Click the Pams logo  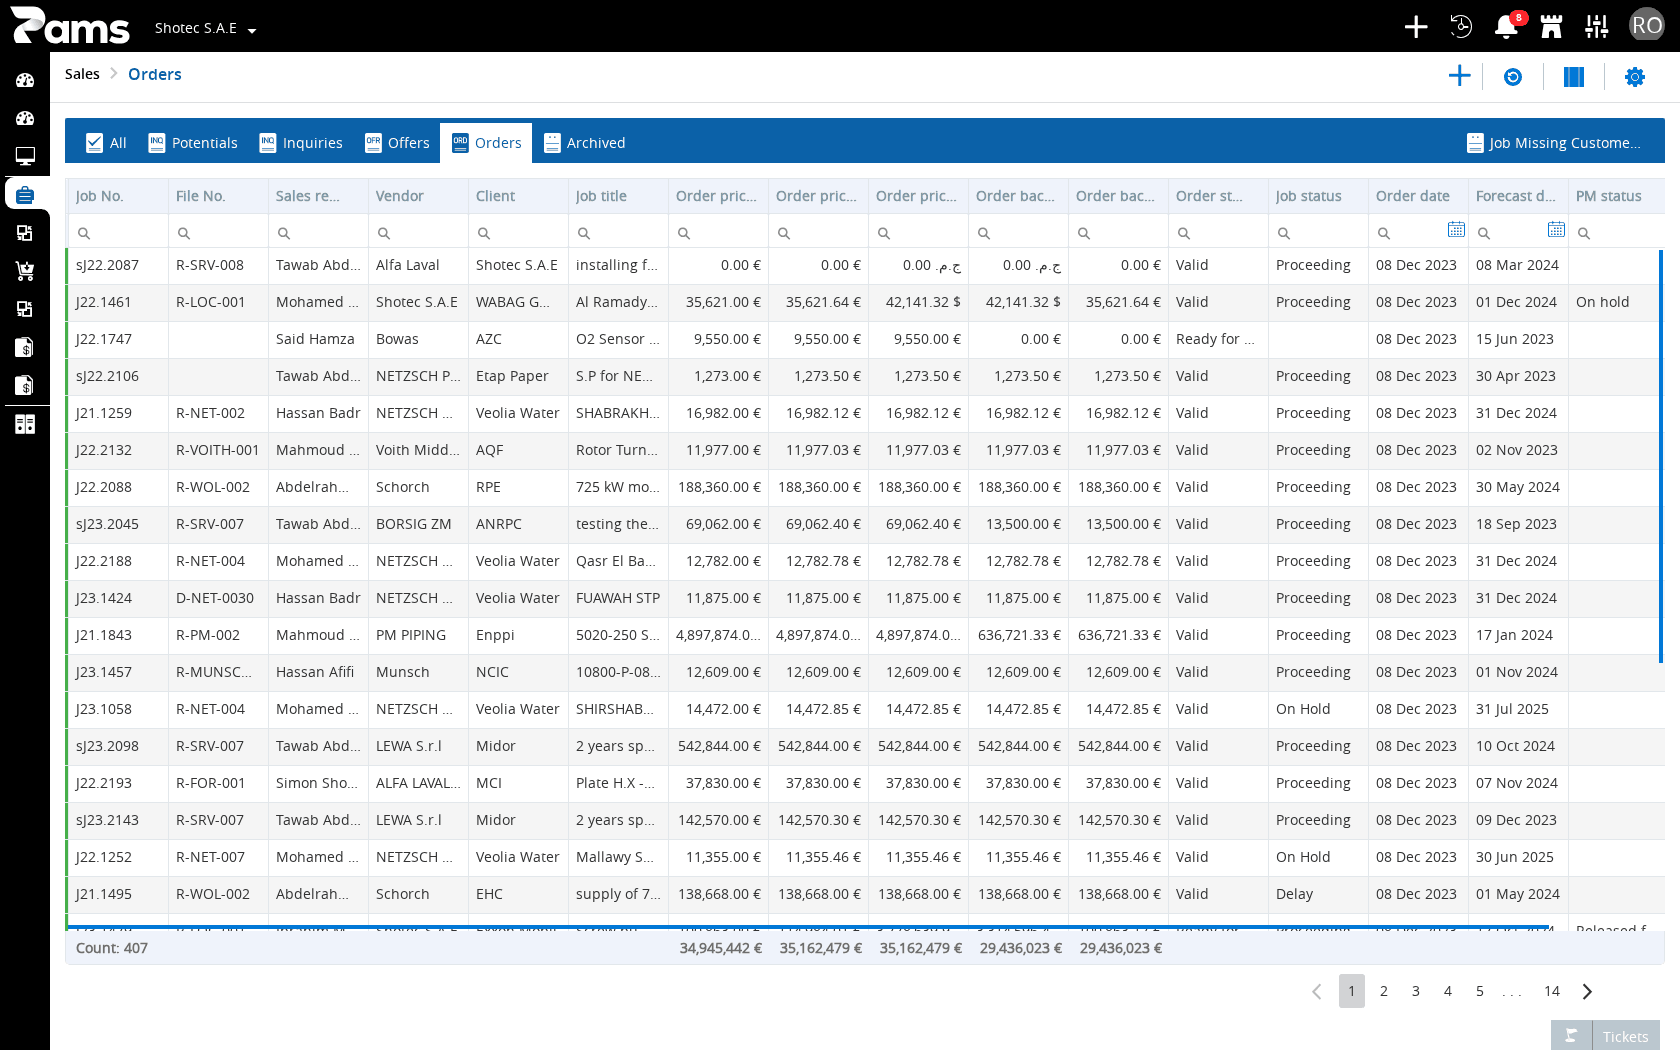[x=70, y=26]
